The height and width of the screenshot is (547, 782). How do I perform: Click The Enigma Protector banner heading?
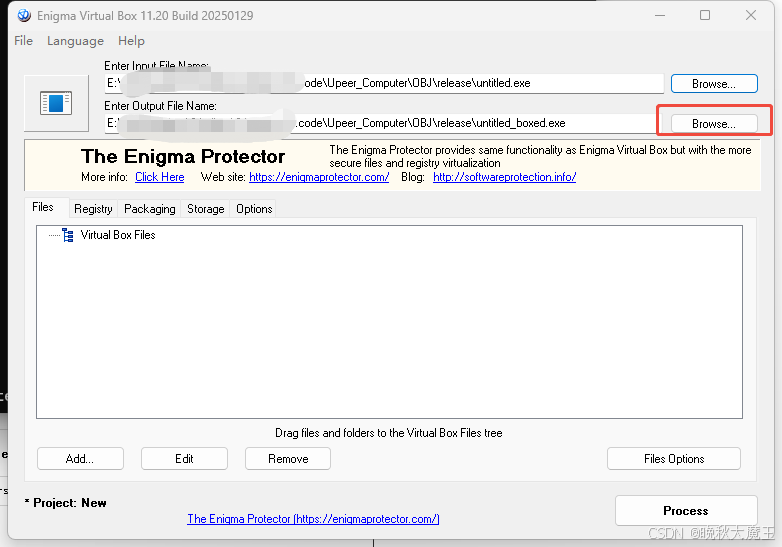(183, 157)
